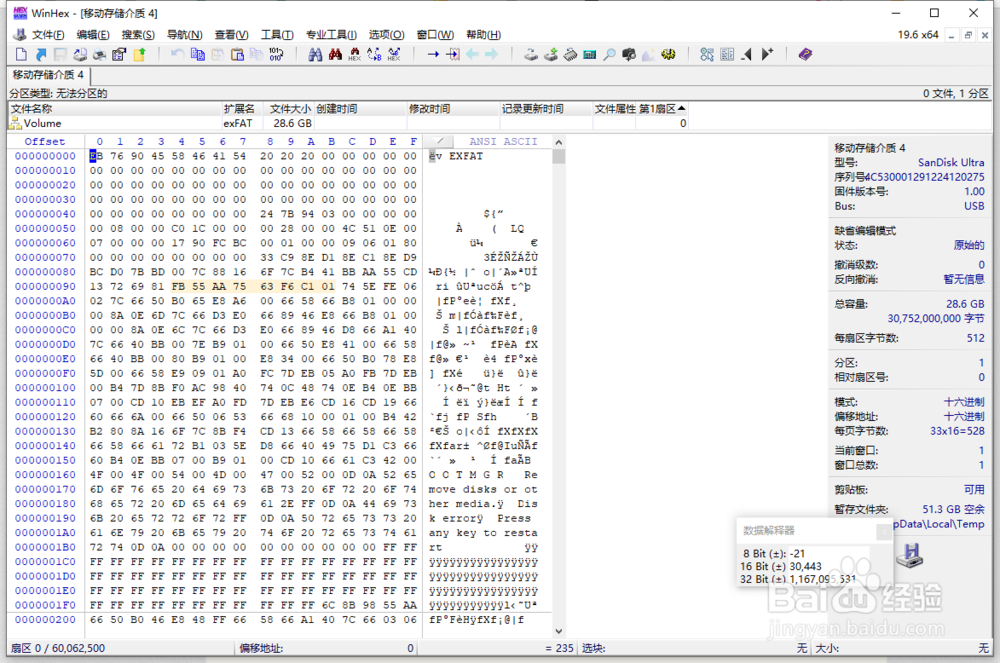Open the file Properties toolbar icon

tap(119, 55)
